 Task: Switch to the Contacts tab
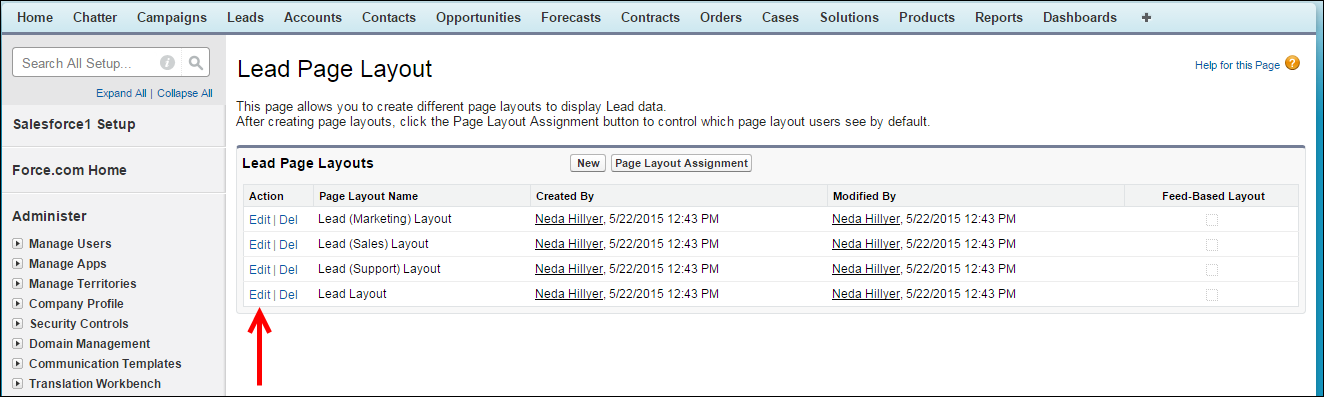tap(389, 17)
